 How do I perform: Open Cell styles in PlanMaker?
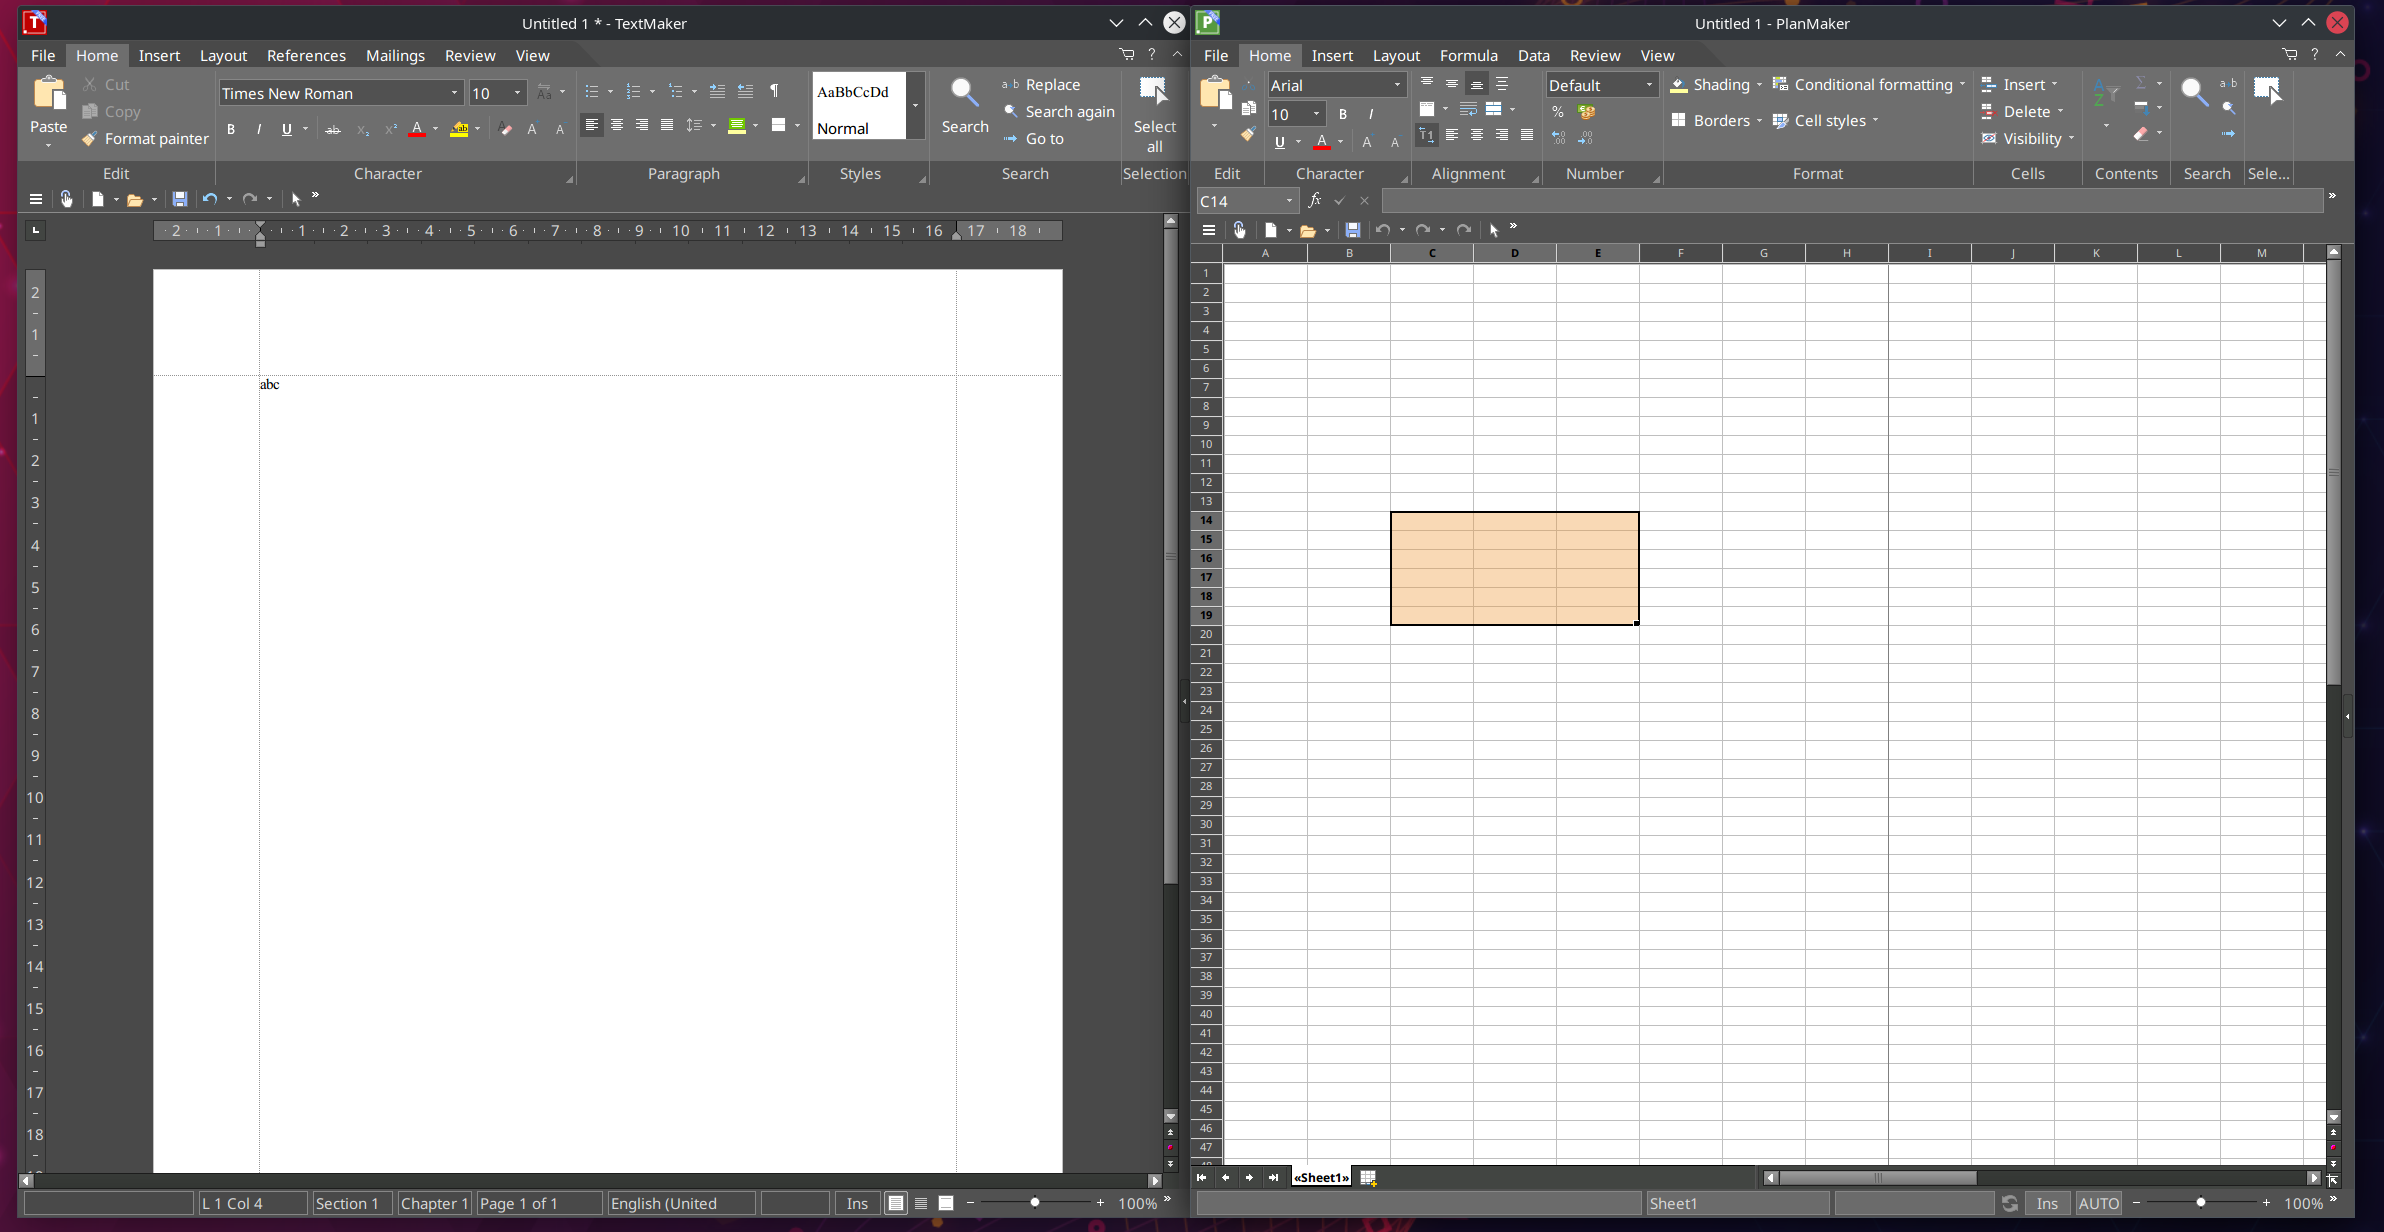click(x=1825, y=121)
